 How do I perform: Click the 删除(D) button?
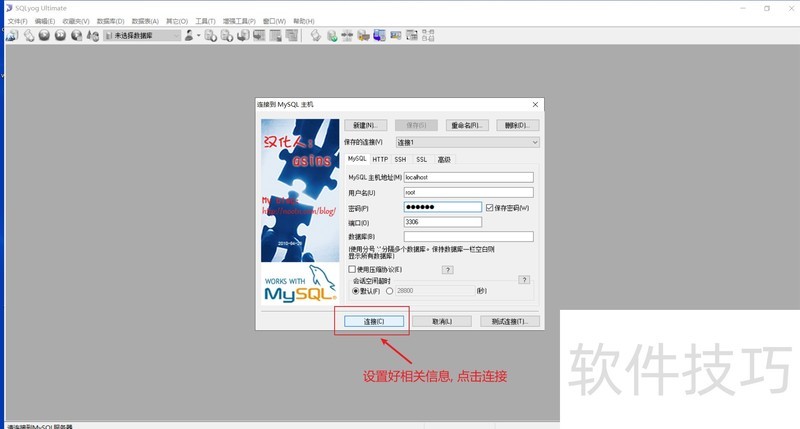[518, 125]
